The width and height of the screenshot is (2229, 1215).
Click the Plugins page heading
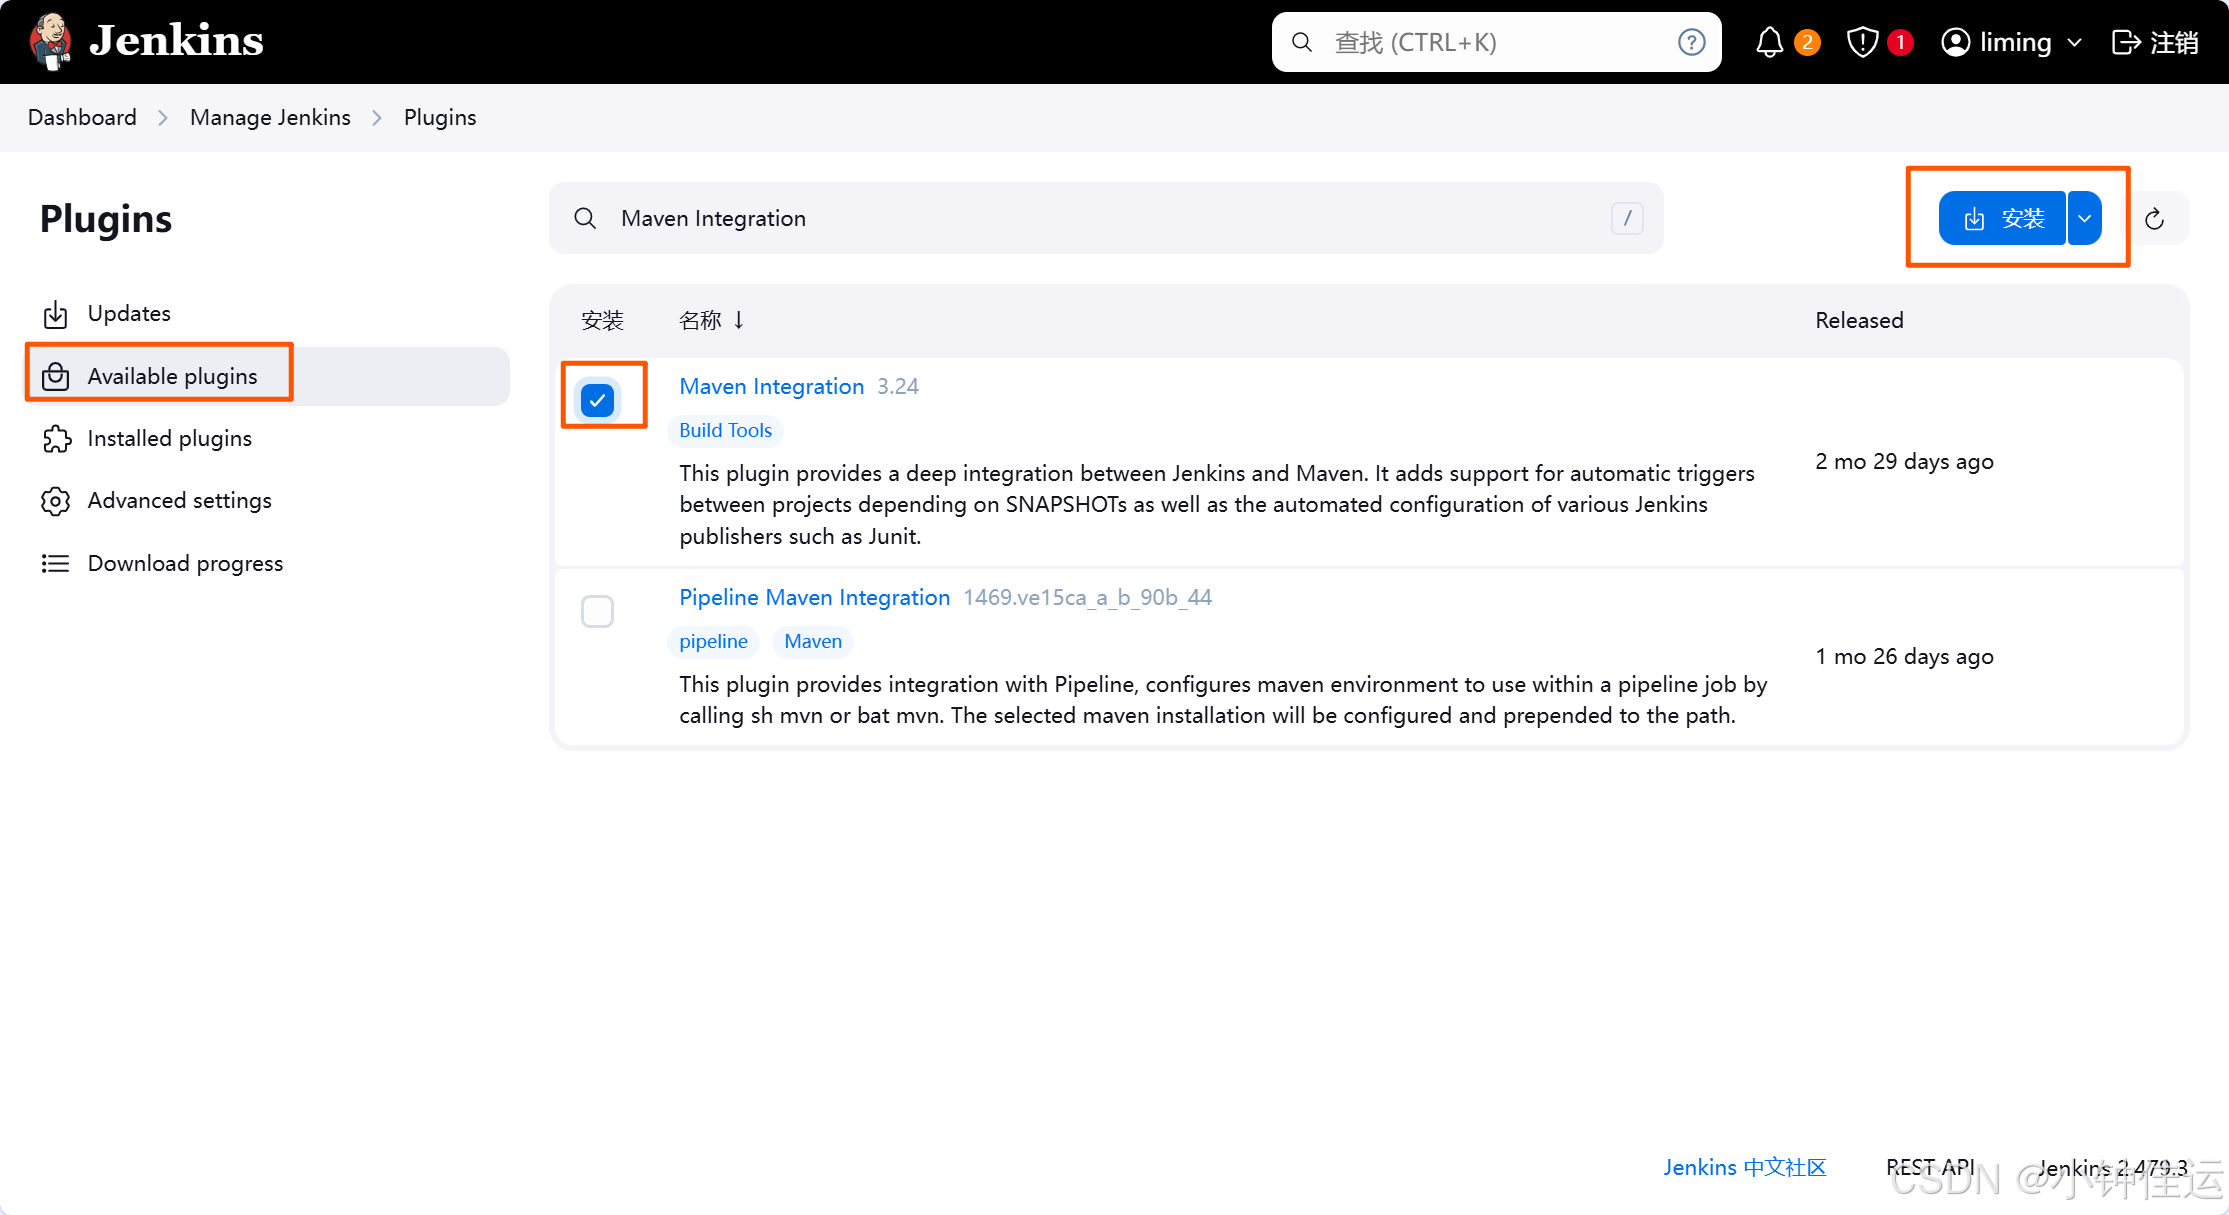106,219
